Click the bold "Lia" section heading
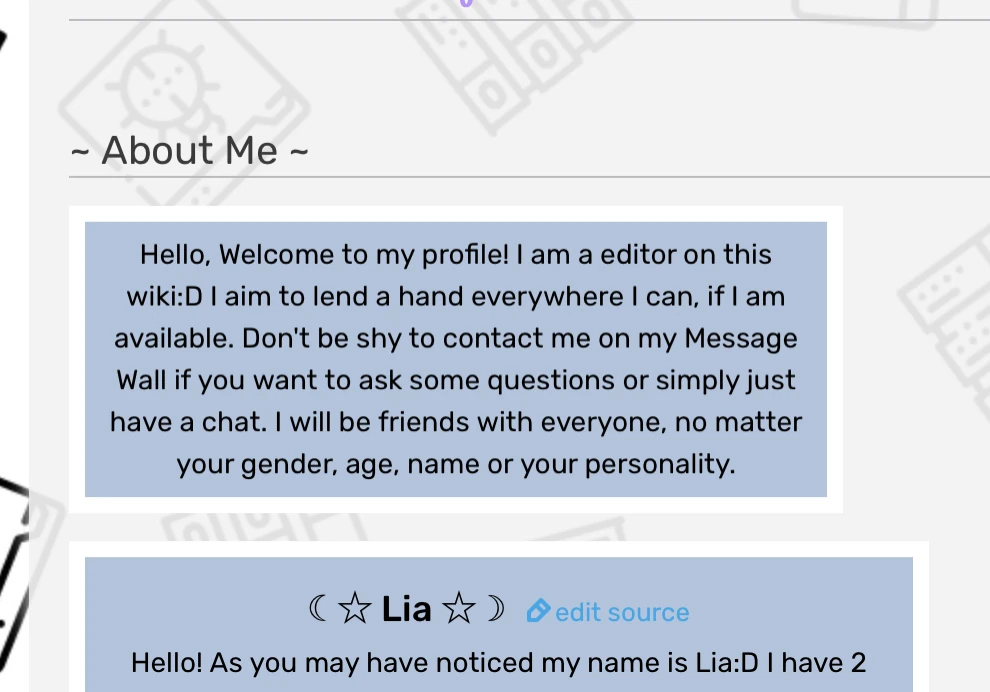Screen dimensions: 990x692 tap(406, 608)
